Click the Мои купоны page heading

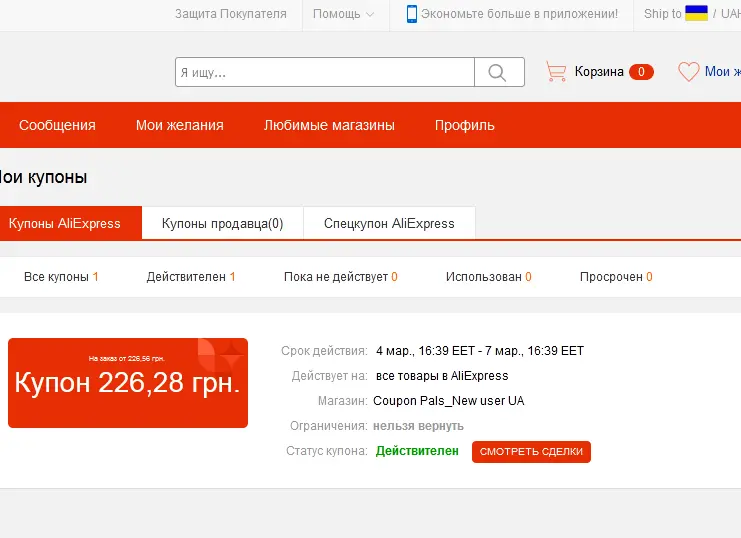43,177
